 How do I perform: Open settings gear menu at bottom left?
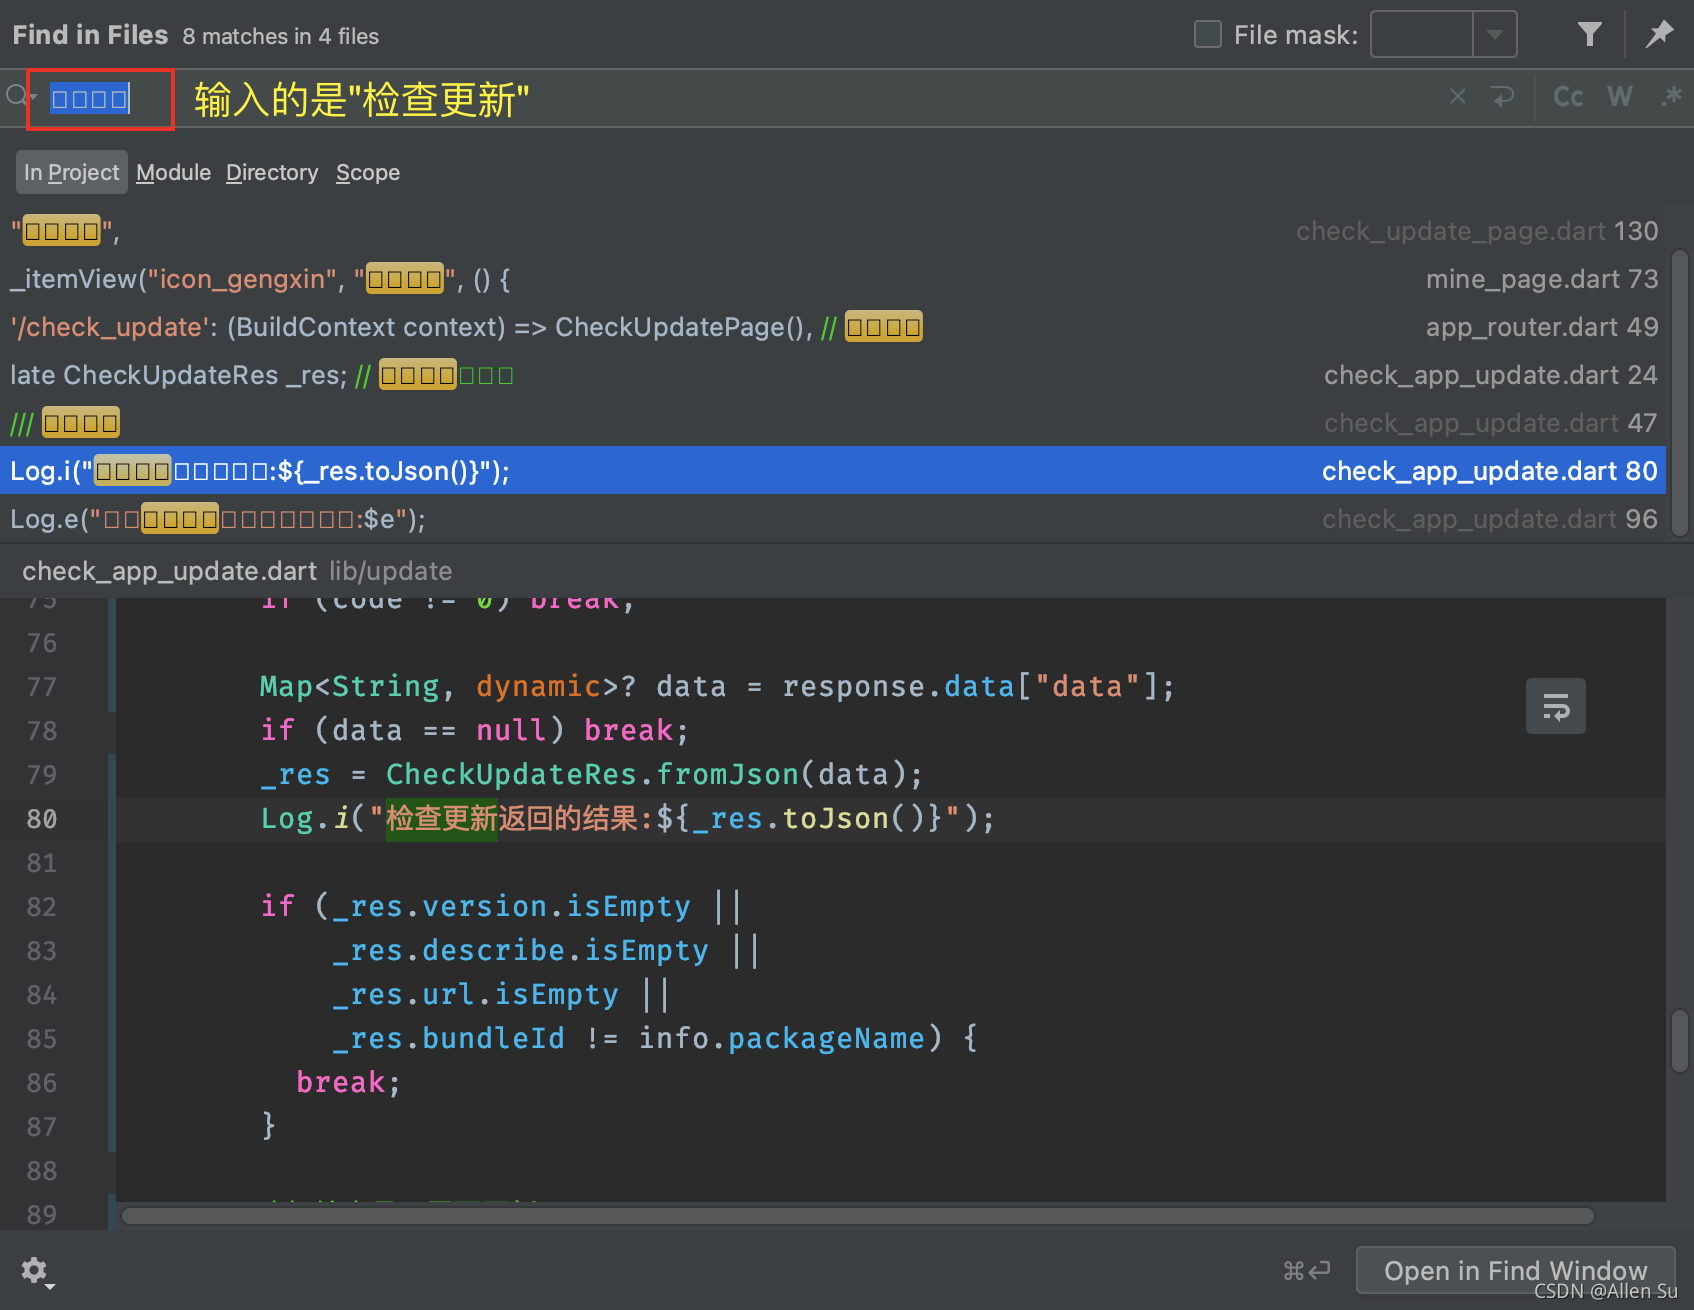[x=36, y=1271]
